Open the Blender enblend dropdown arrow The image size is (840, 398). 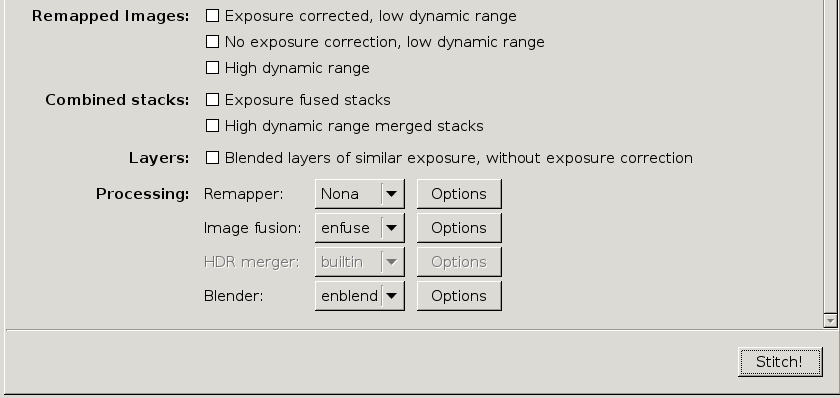pyautogui.click(x=392, y=296)
